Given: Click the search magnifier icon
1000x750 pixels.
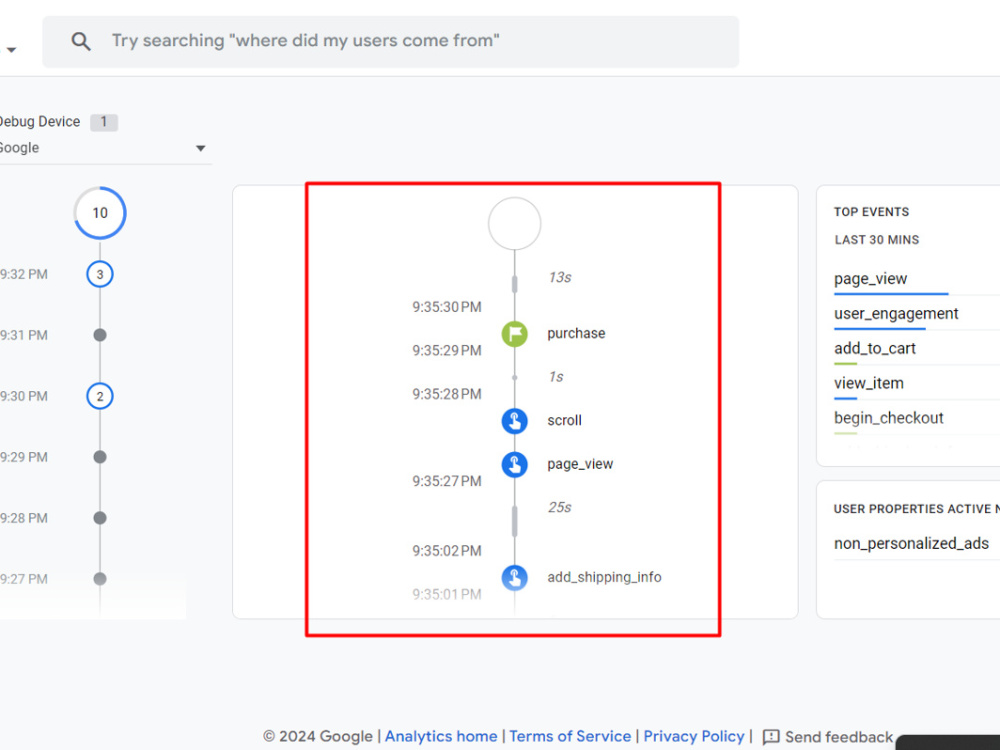Looking at the screenshot, I should coord(81,41).
